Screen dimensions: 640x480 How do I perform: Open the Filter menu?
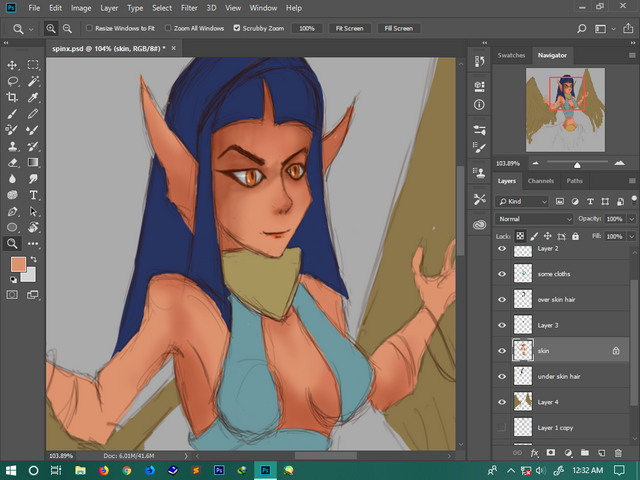[189, 8]
